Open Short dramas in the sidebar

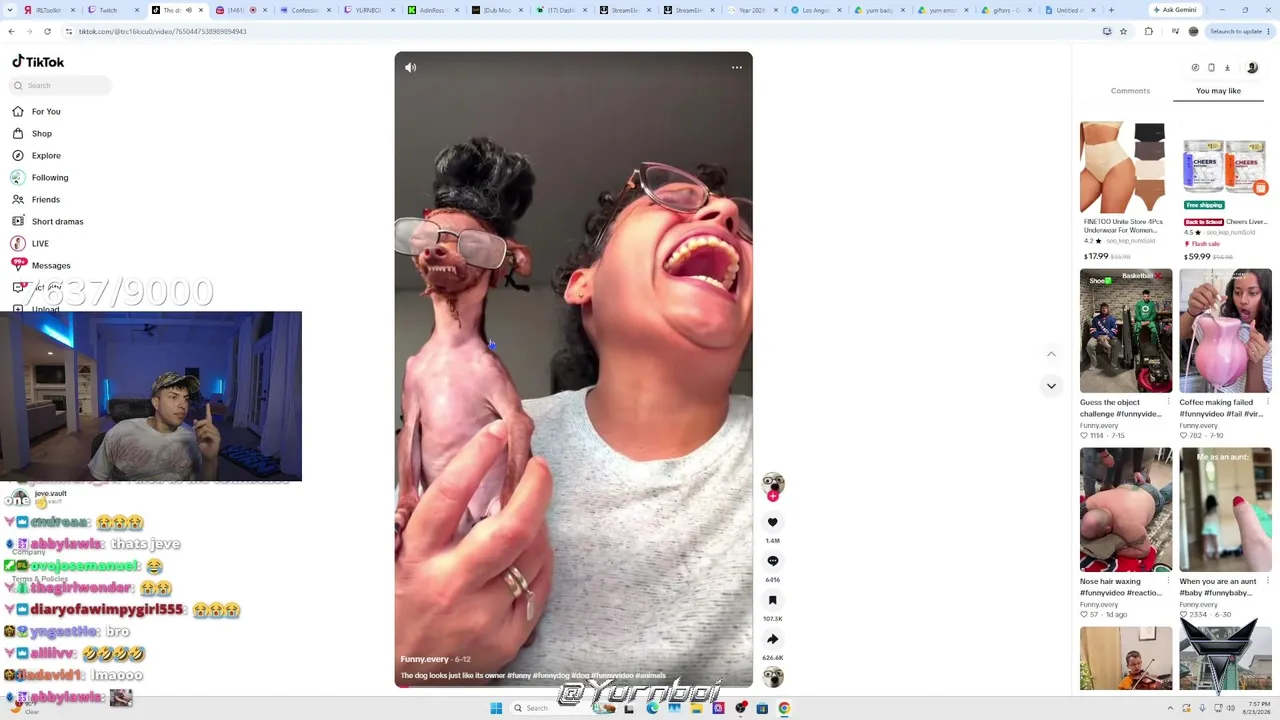click(x=57, y=222)
